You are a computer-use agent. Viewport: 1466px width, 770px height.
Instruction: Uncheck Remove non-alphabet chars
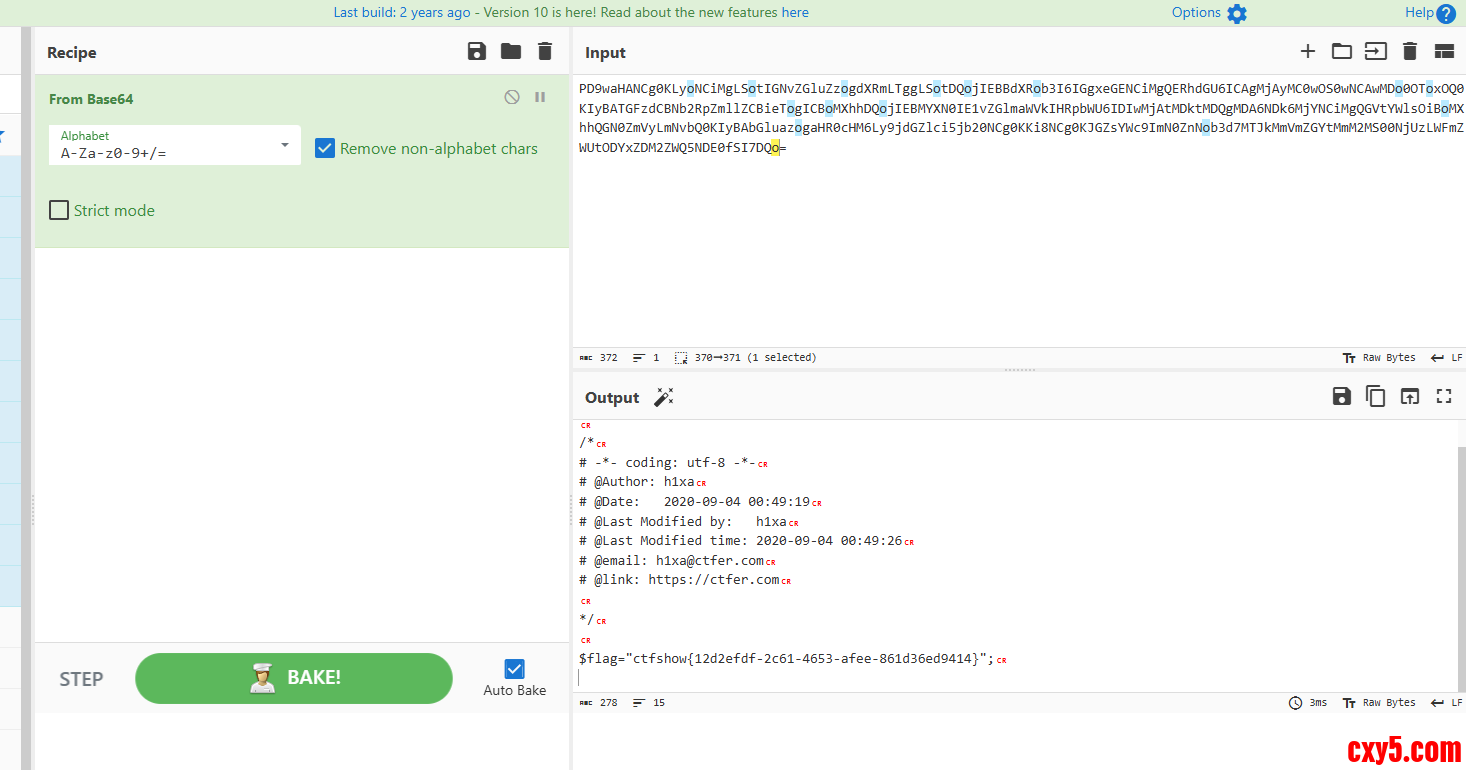coord(325,148)
